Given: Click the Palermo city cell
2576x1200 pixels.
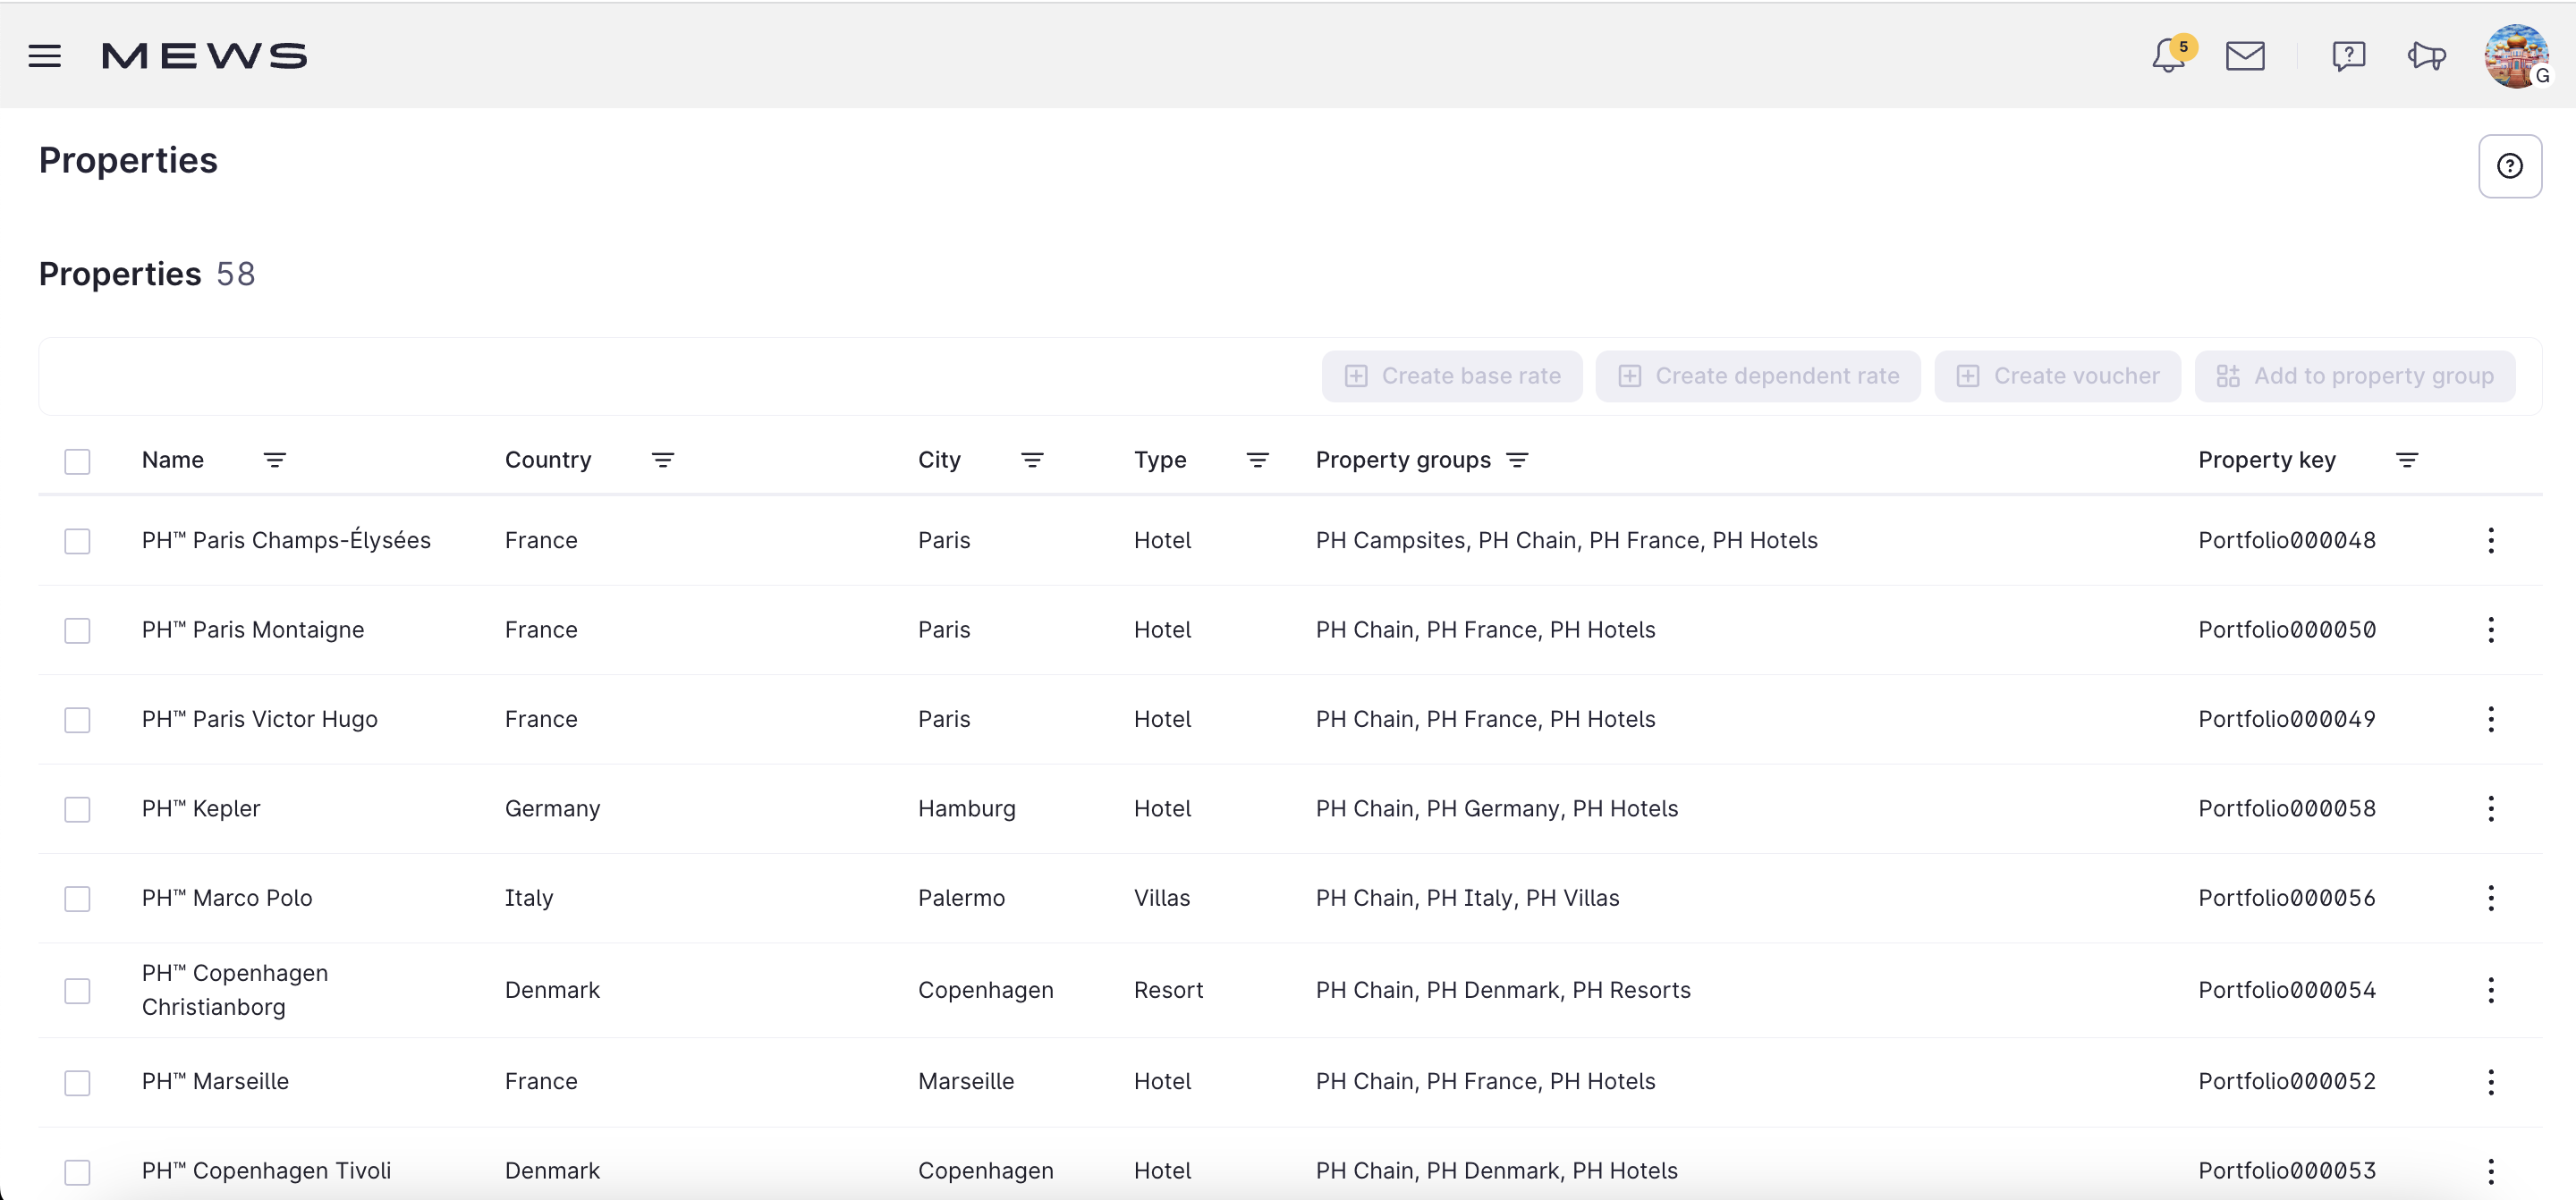Looking at the screenshot, I should pos(962,898).
